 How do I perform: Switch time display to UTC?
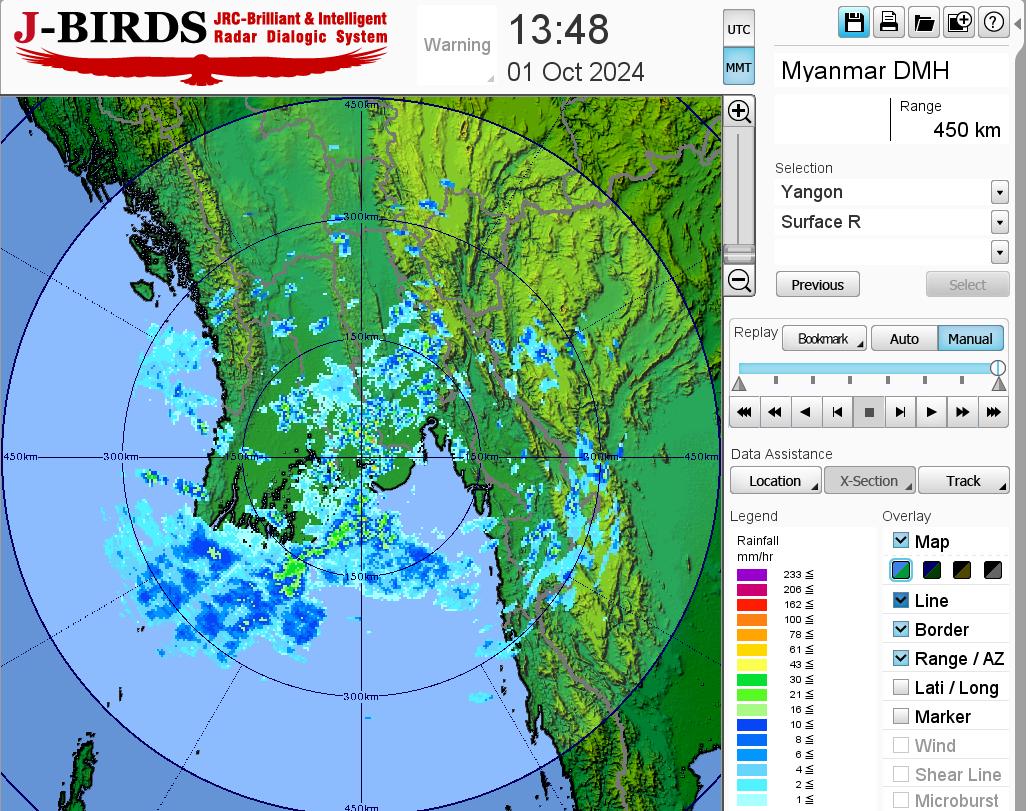[x=739, y=30]
